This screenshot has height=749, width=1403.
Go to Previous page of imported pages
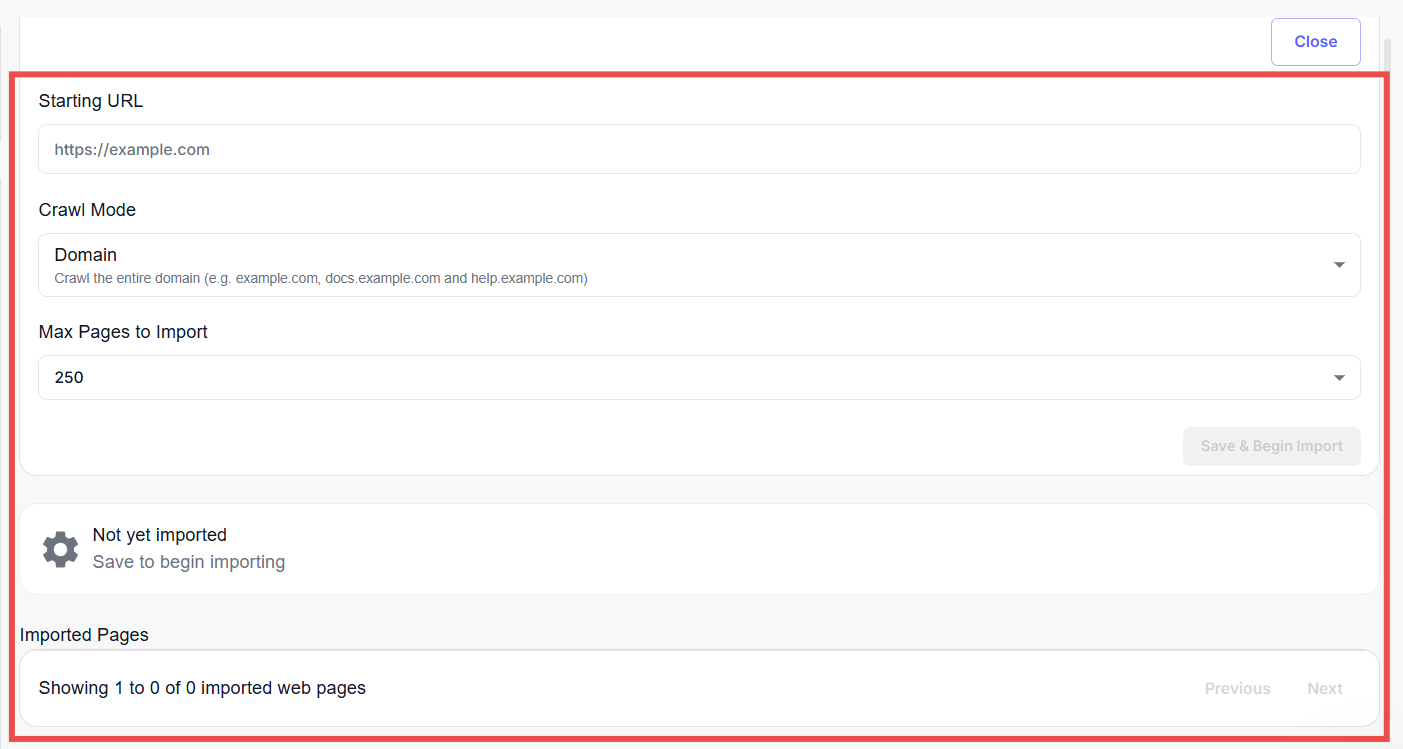pyautogui.click(x=1237, y=688)
